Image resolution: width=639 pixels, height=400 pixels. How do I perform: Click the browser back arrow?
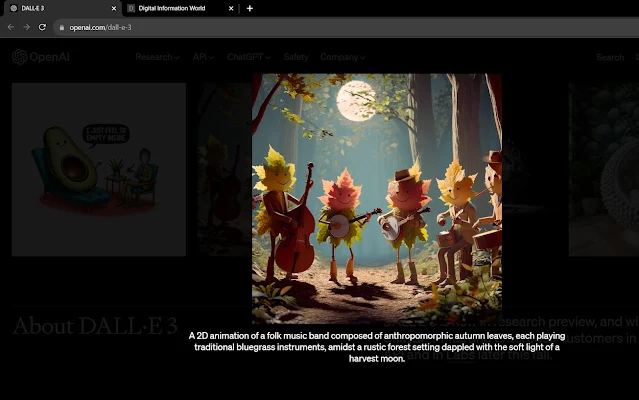(x=11, y=27)
